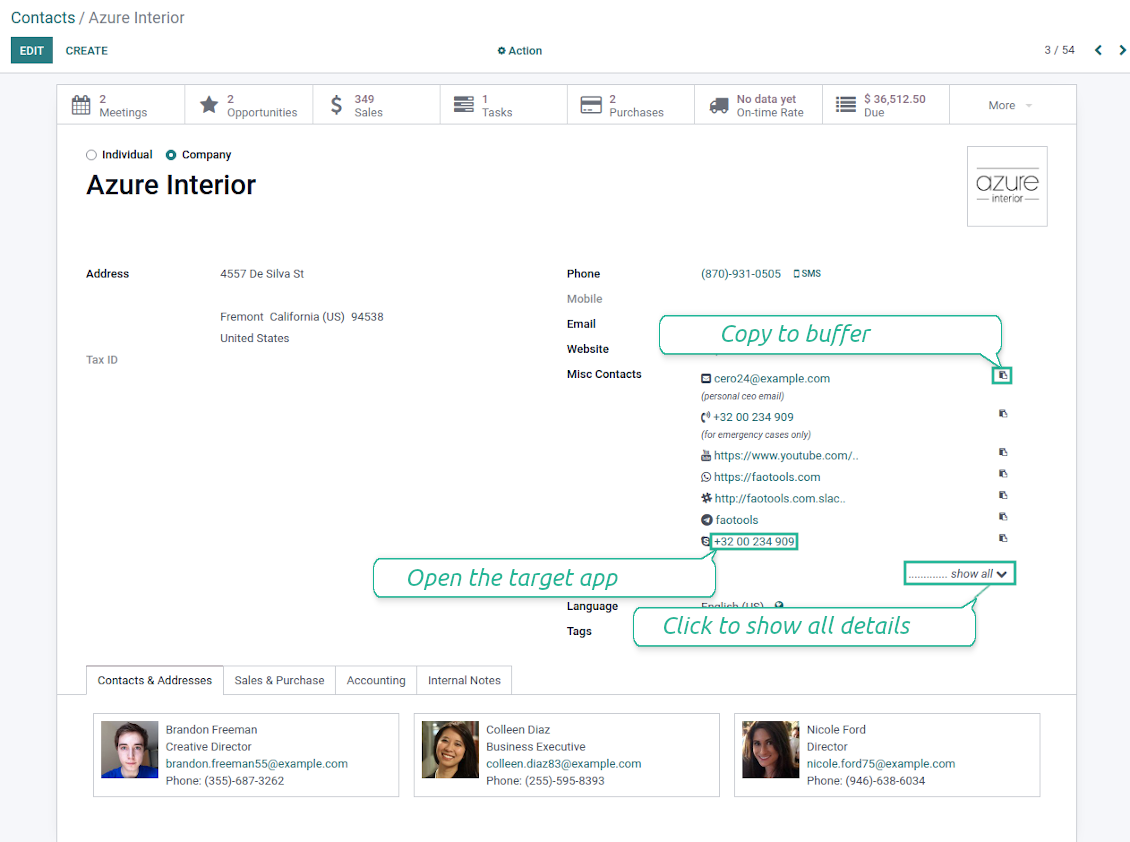Screen dimensions: 1130x842
Task: Click the 3 / 54 pager counter
Action: 1059,50
